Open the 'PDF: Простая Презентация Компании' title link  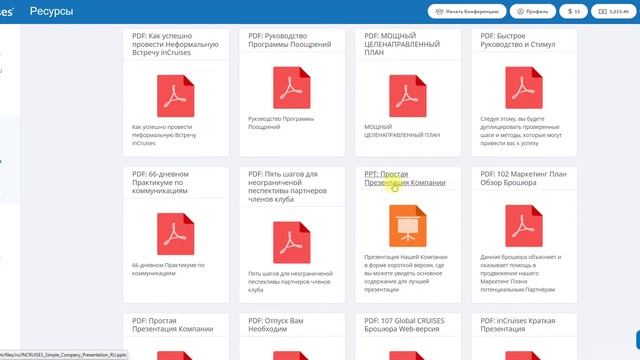point(172,324)
